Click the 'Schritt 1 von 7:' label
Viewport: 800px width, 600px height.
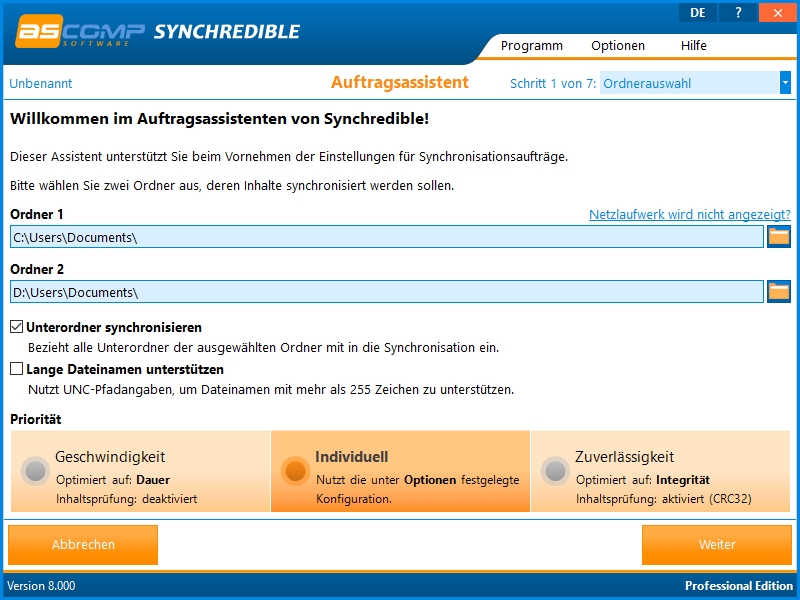pyautogui.click(x=553, y=83)
